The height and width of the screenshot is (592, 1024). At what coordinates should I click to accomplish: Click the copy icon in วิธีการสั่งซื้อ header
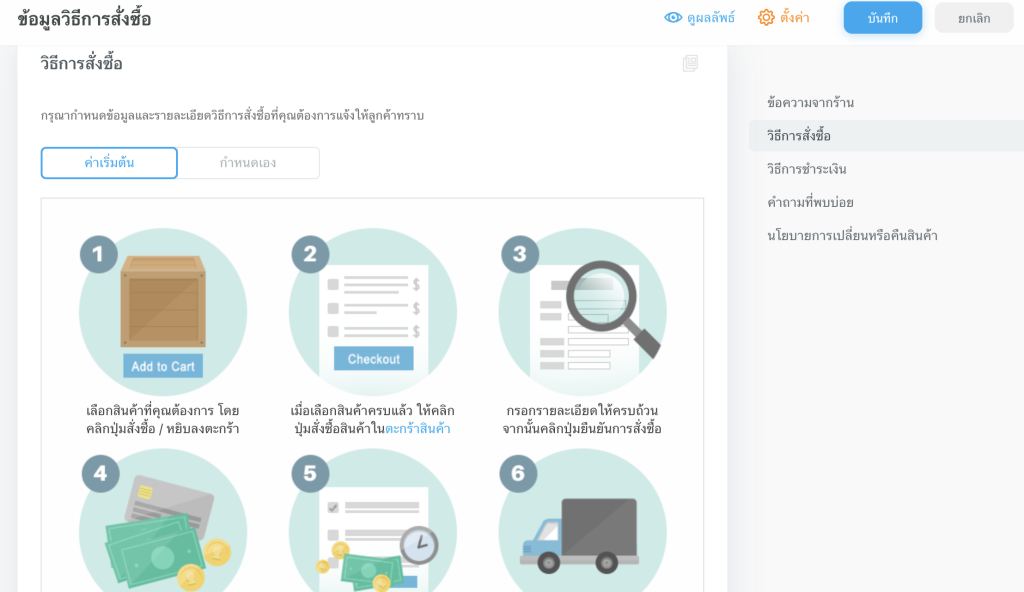point(690,64)
